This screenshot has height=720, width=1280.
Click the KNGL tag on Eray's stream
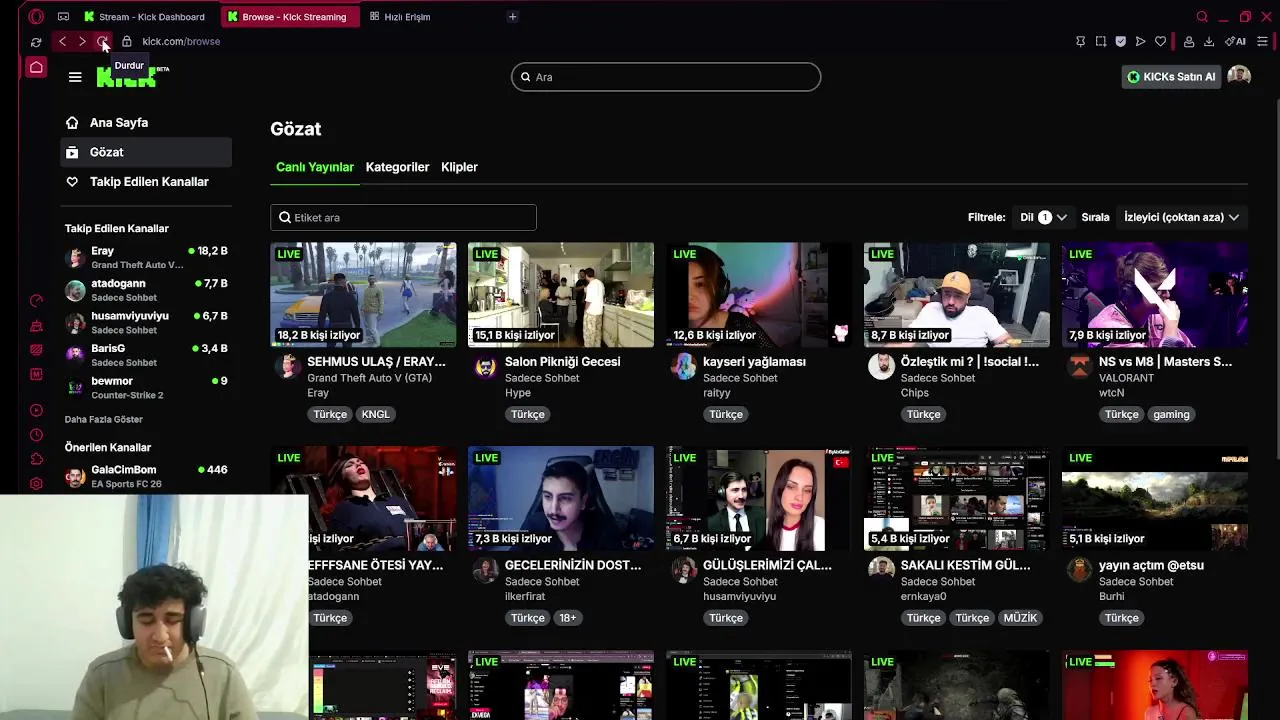375,414
